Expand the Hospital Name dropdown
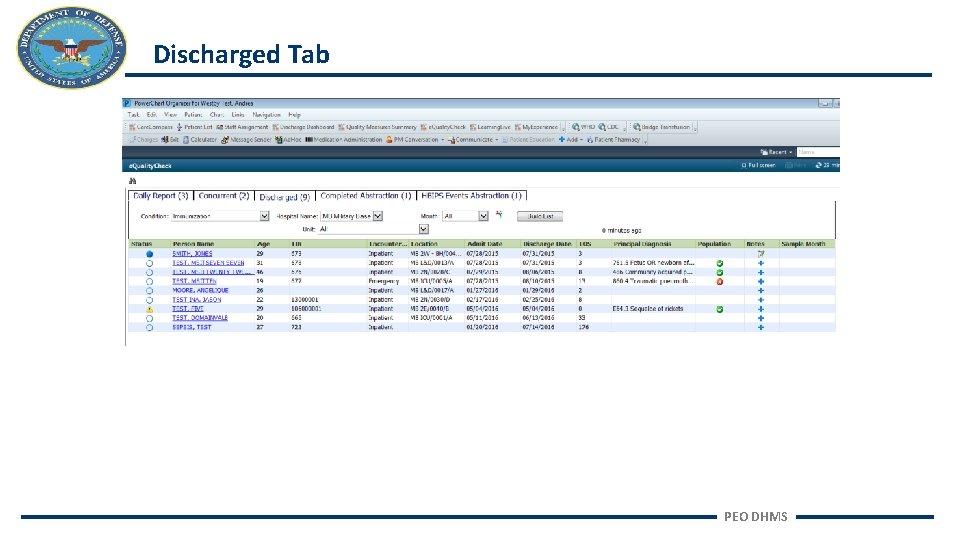960x540 pixels. (x=378, y=216)
